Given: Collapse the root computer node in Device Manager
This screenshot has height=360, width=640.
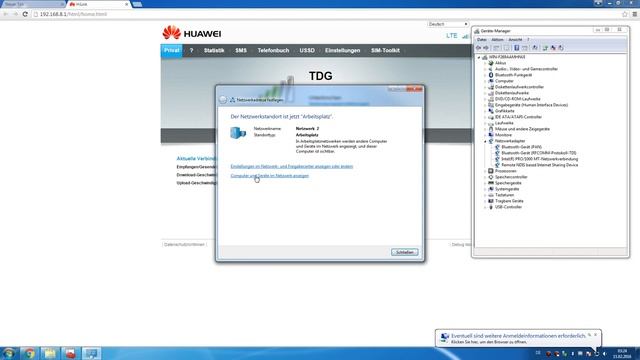Looking at the screenshot, I should coord(479,58).
